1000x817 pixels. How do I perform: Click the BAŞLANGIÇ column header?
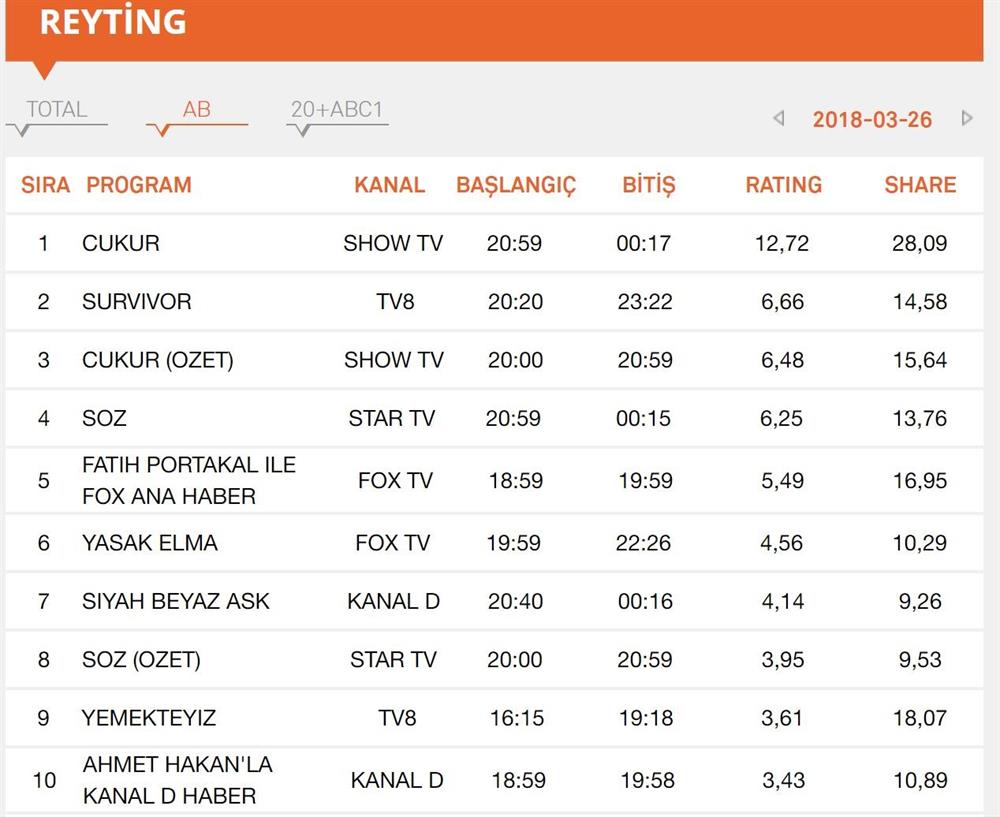click(x=516, y=185)
